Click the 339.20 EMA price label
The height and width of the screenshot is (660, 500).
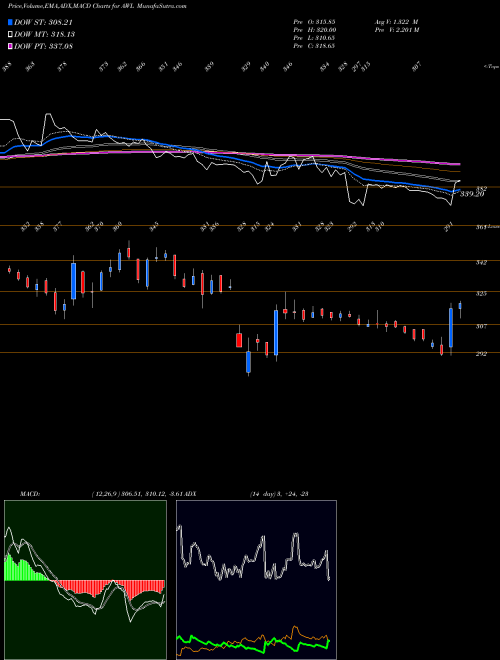[472, 194]
